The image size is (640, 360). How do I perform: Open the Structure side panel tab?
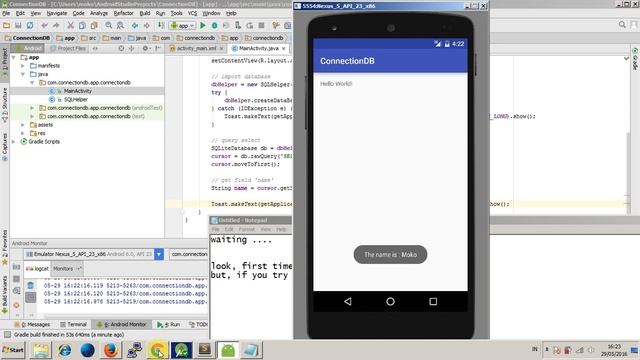[x=5, y=105]
